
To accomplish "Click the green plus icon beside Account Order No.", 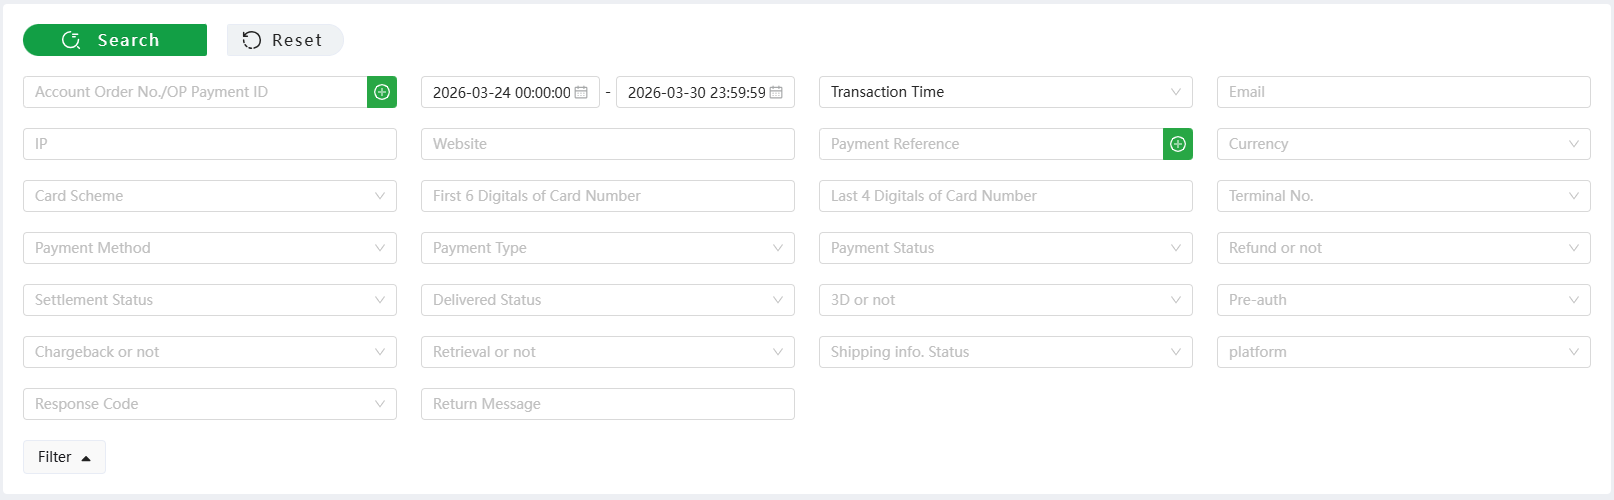I will tap(382, 92).
